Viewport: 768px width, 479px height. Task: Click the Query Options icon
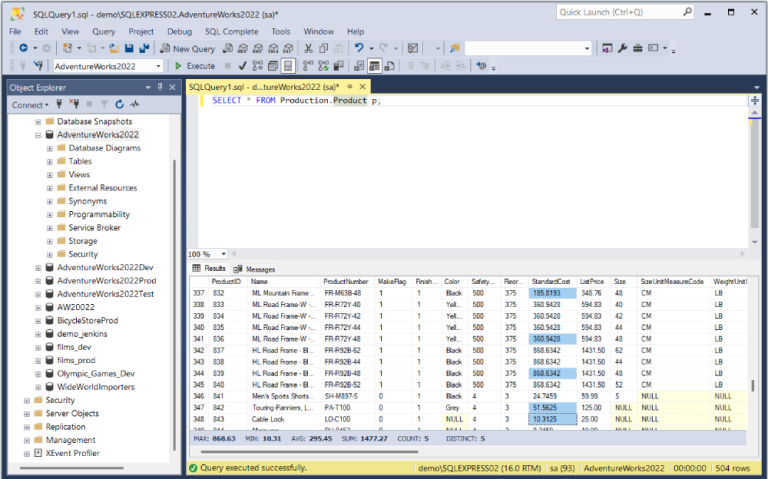click(x=273, y=66)
